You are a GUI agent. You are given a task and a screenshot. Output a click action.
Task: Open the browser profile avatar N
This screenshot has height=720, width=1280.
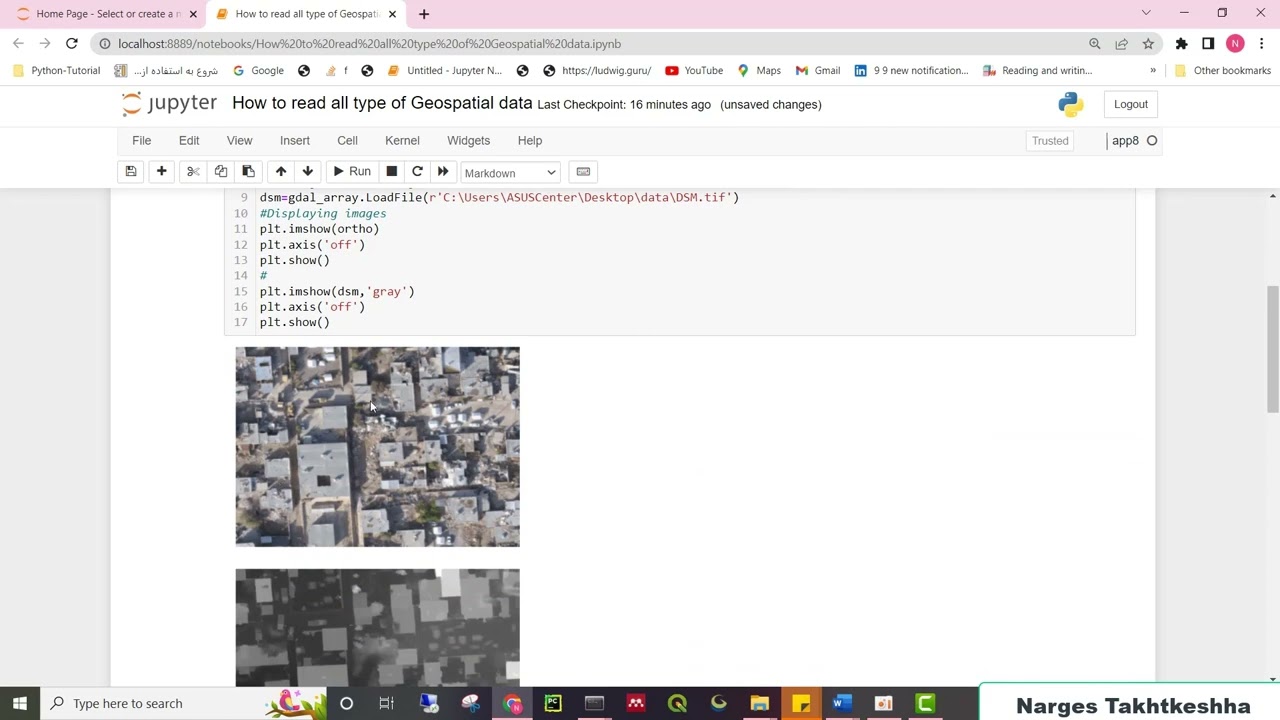pos(1235,44)
